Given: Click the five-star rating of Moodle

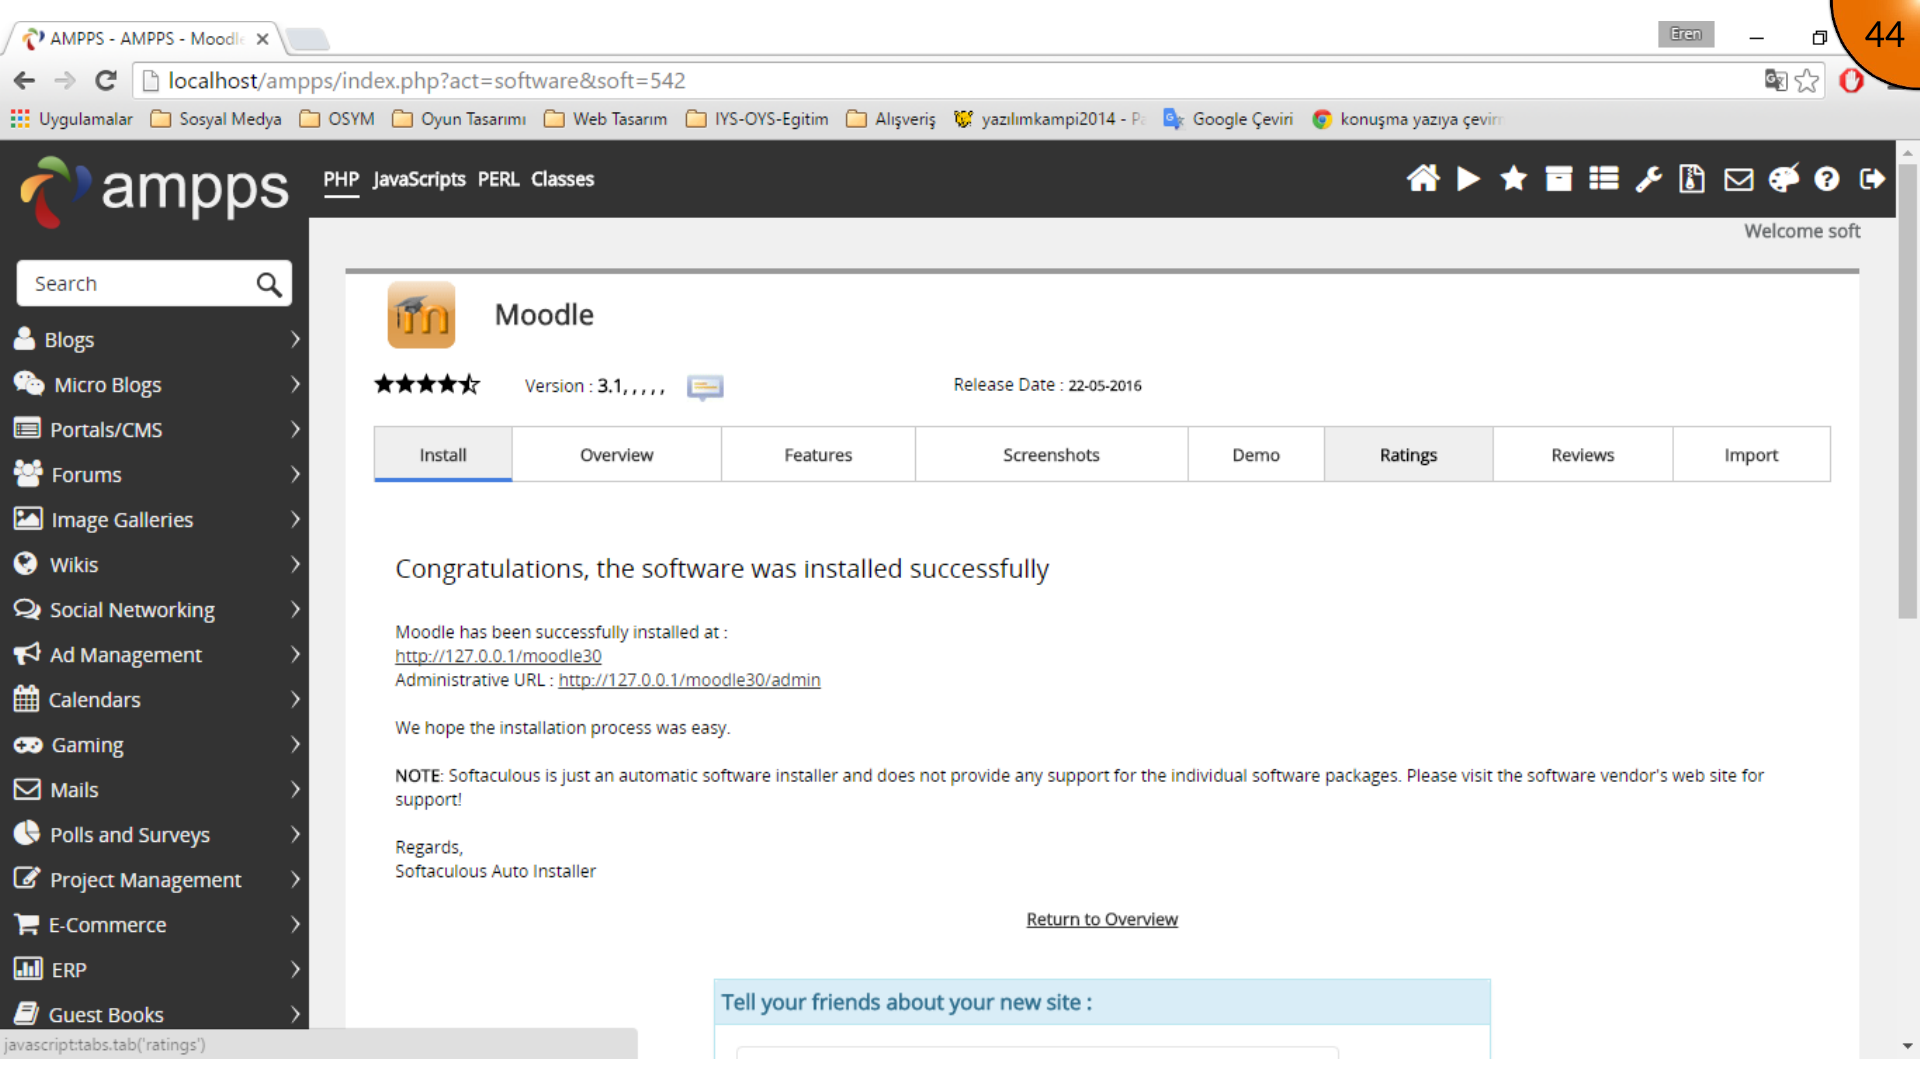Looking at the screenshot, I should [427, 384].
